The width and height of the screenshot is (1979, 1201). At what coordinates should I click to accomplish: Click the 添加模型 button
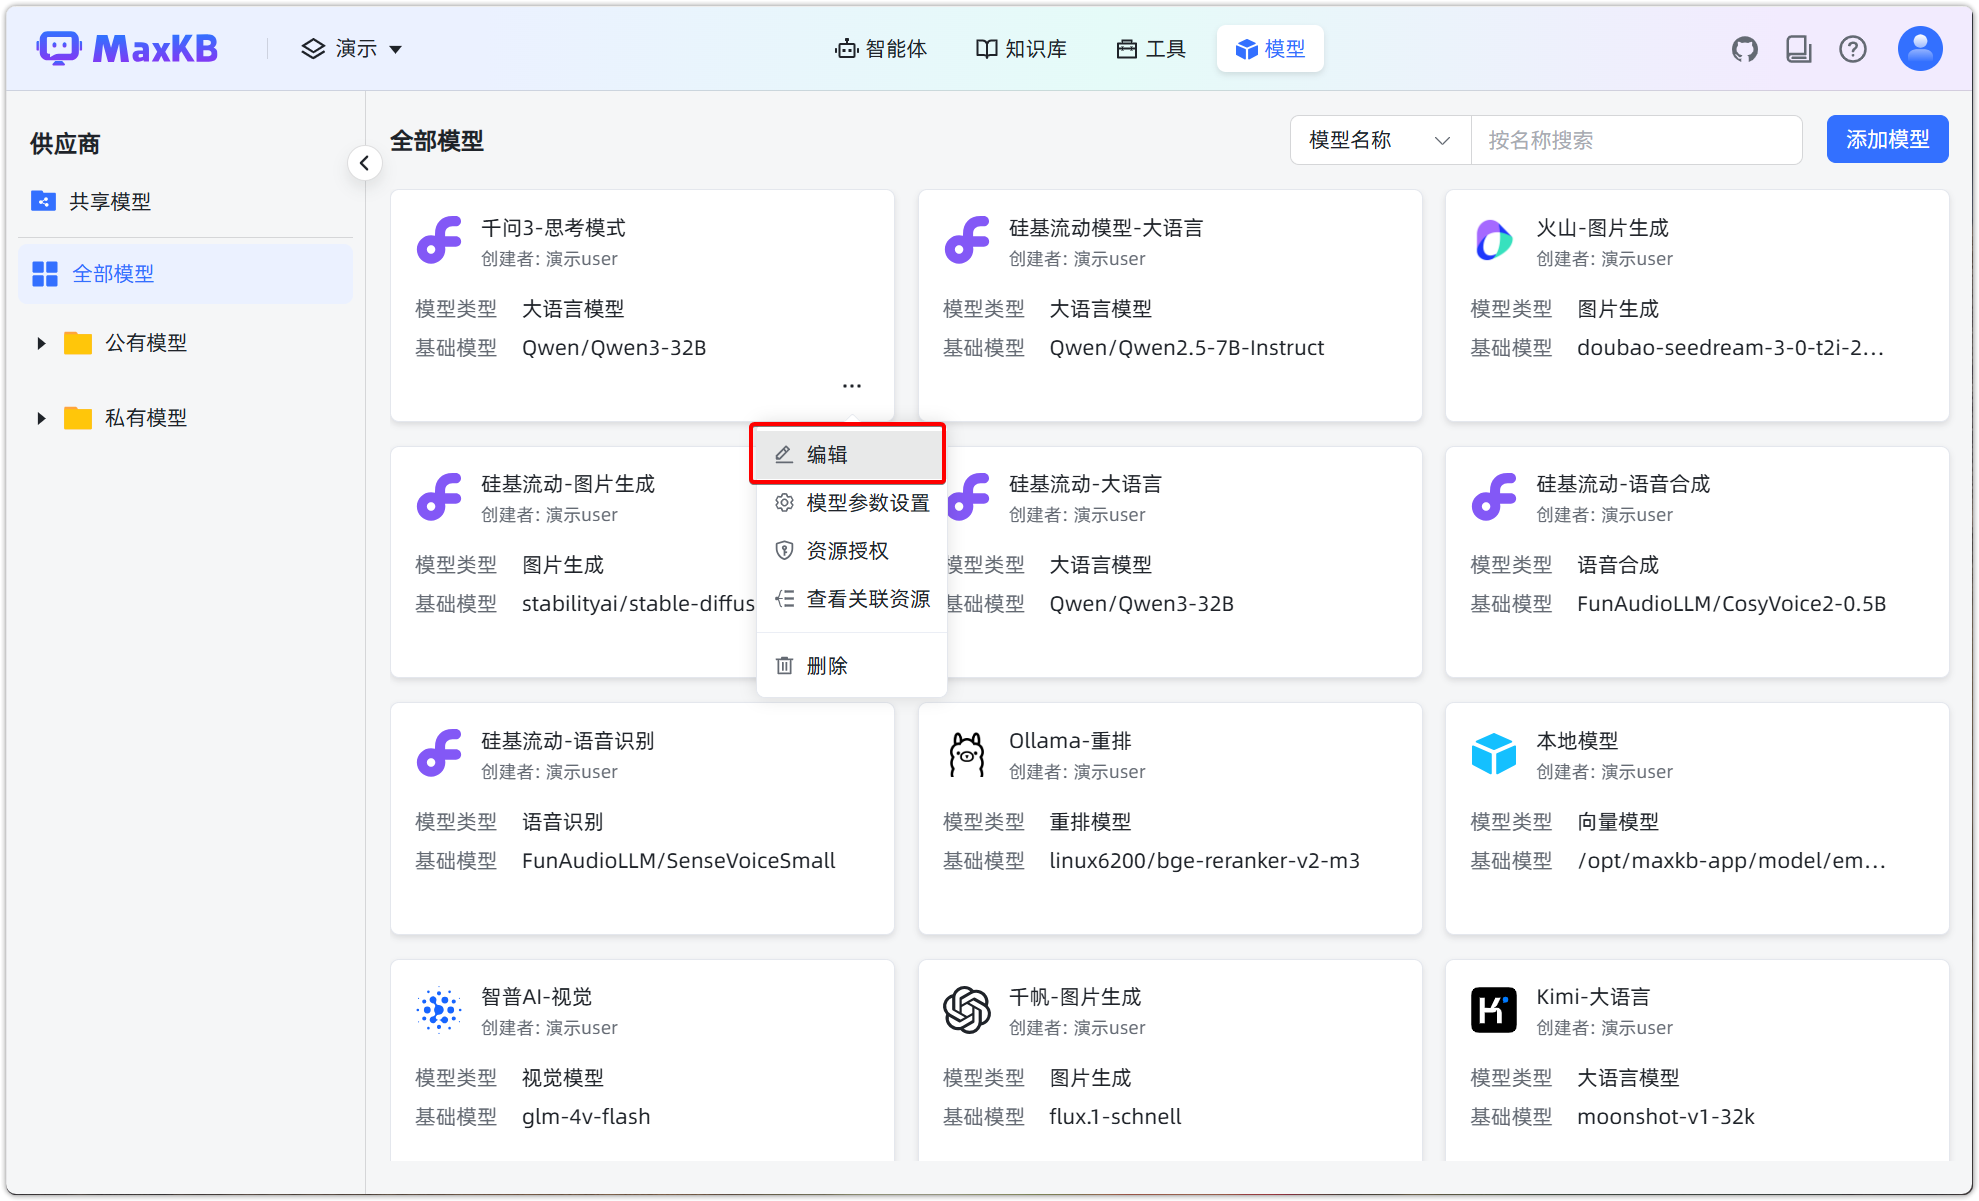(1886, 139)
